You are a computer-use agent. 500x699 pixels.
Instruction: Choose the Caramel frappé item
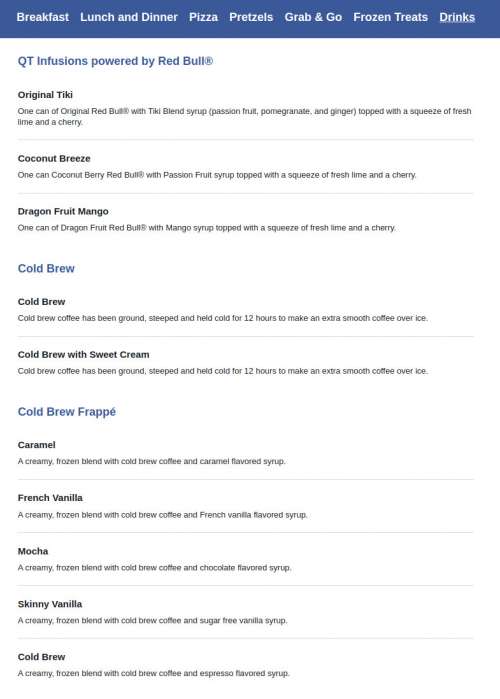point(37,445)
